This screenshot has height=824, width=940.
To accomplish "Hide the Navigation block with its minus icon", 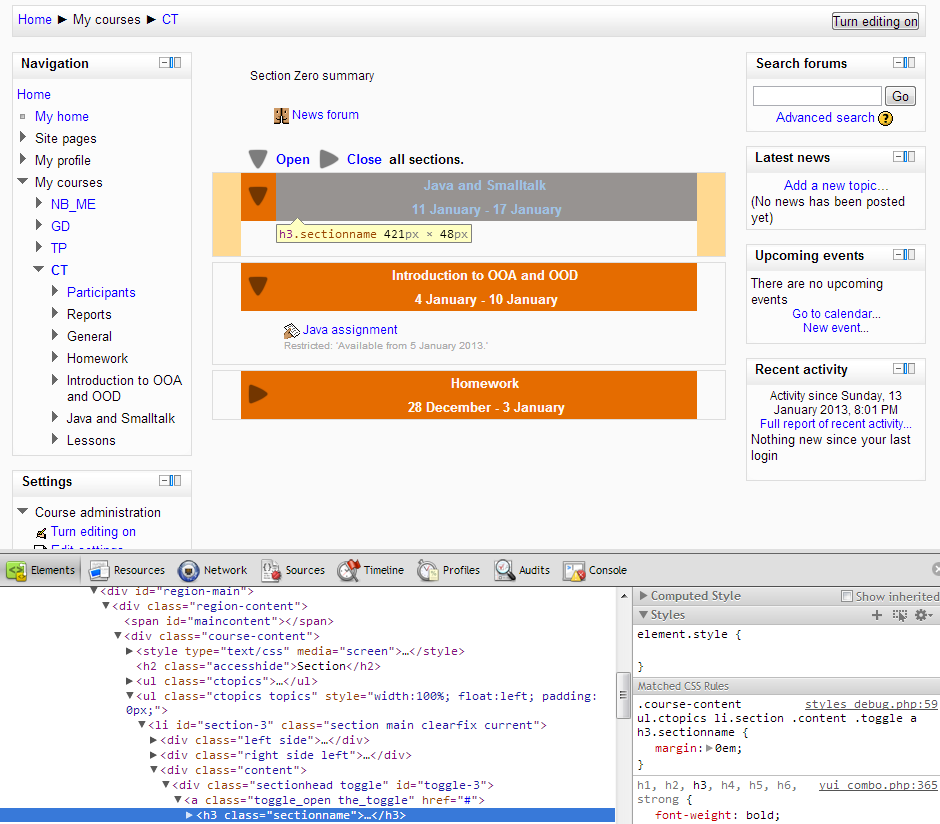I will (x=164, y=62).
